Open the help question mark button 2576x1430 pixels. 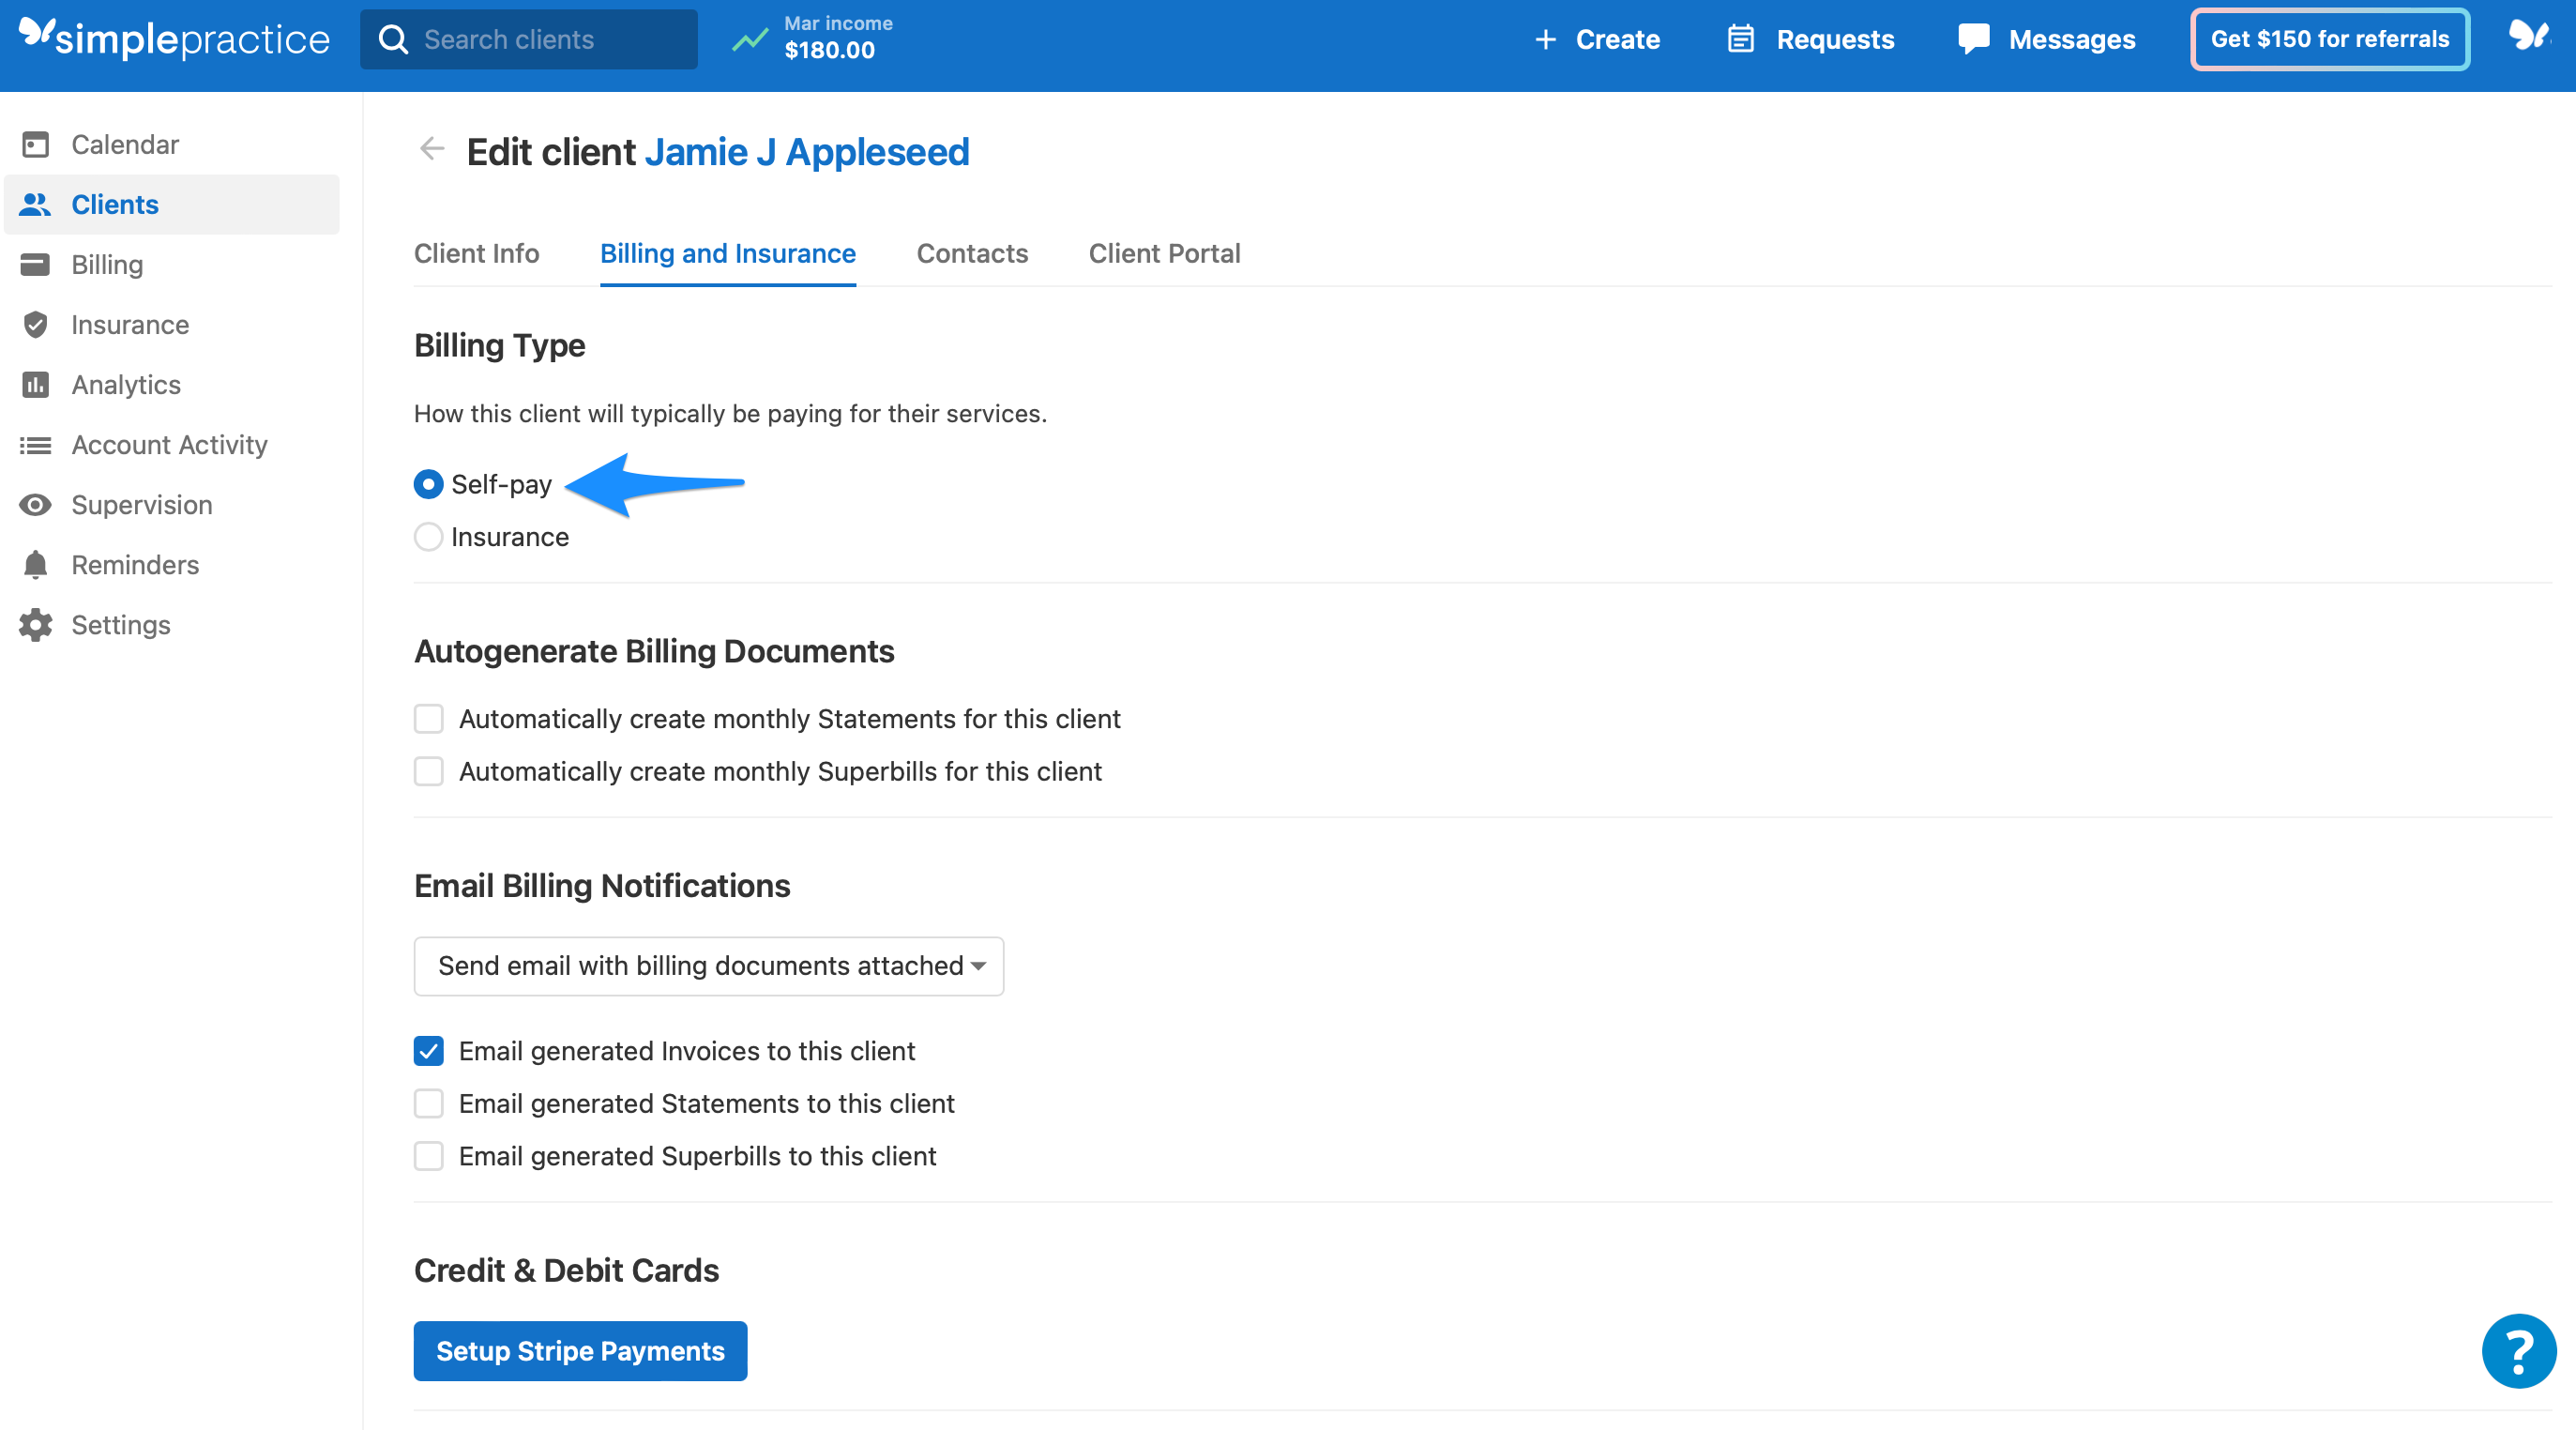(x=2518, y=1351)
